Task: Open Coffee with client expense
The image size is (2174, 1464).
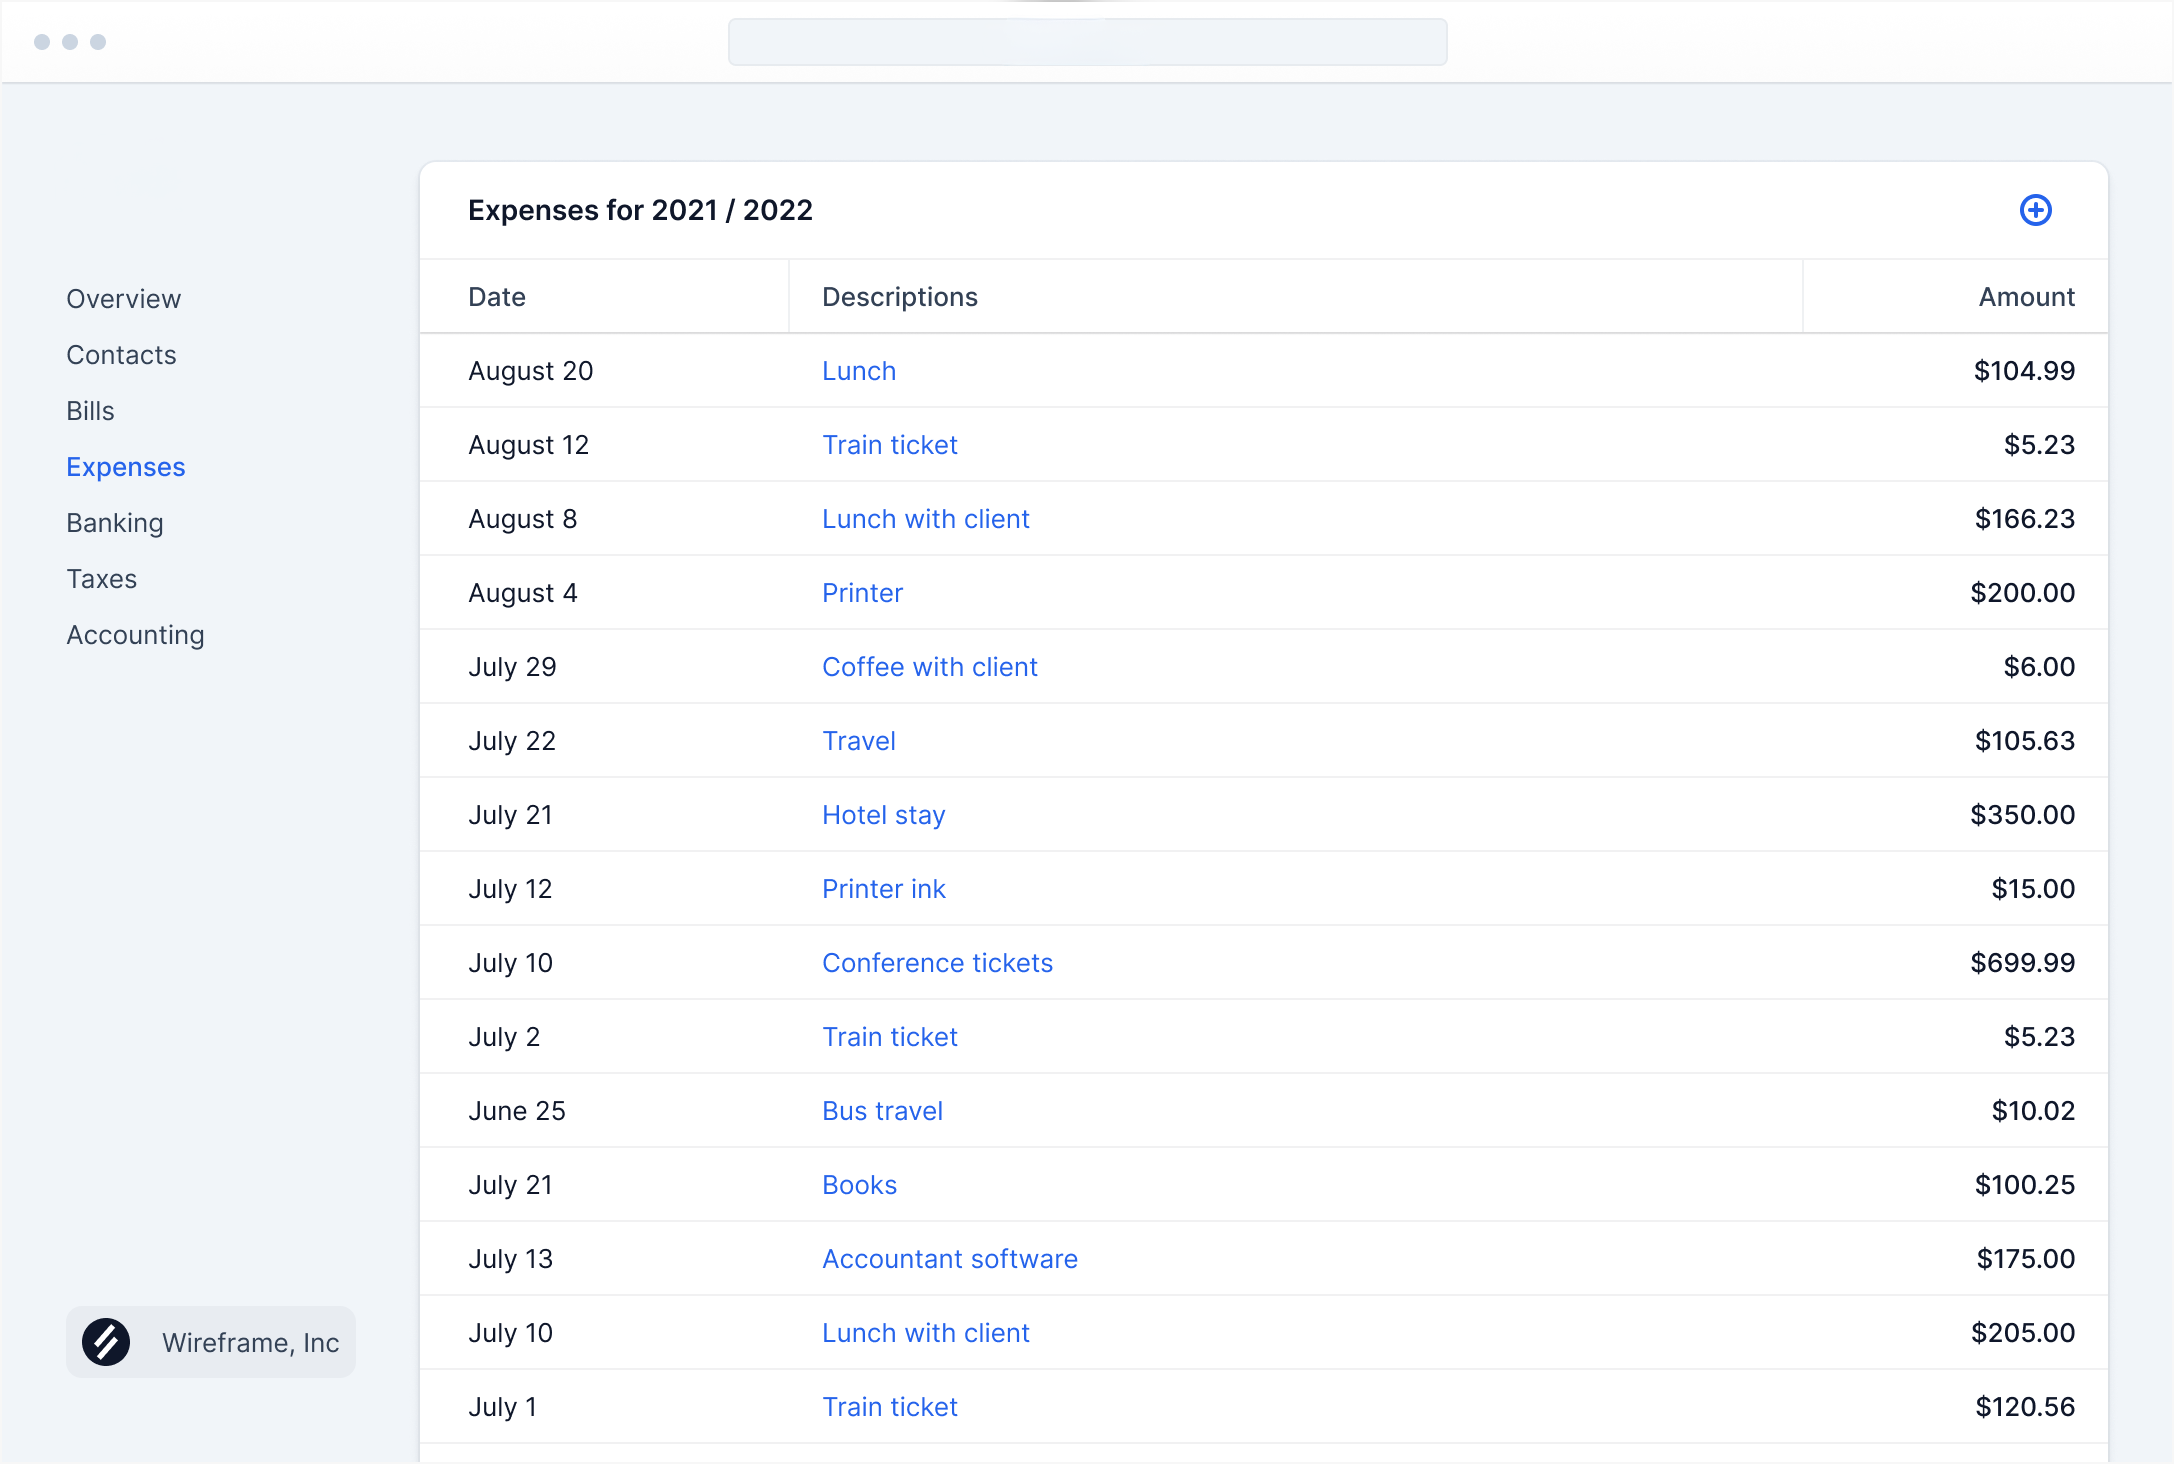Action: (x=929, y=667)
